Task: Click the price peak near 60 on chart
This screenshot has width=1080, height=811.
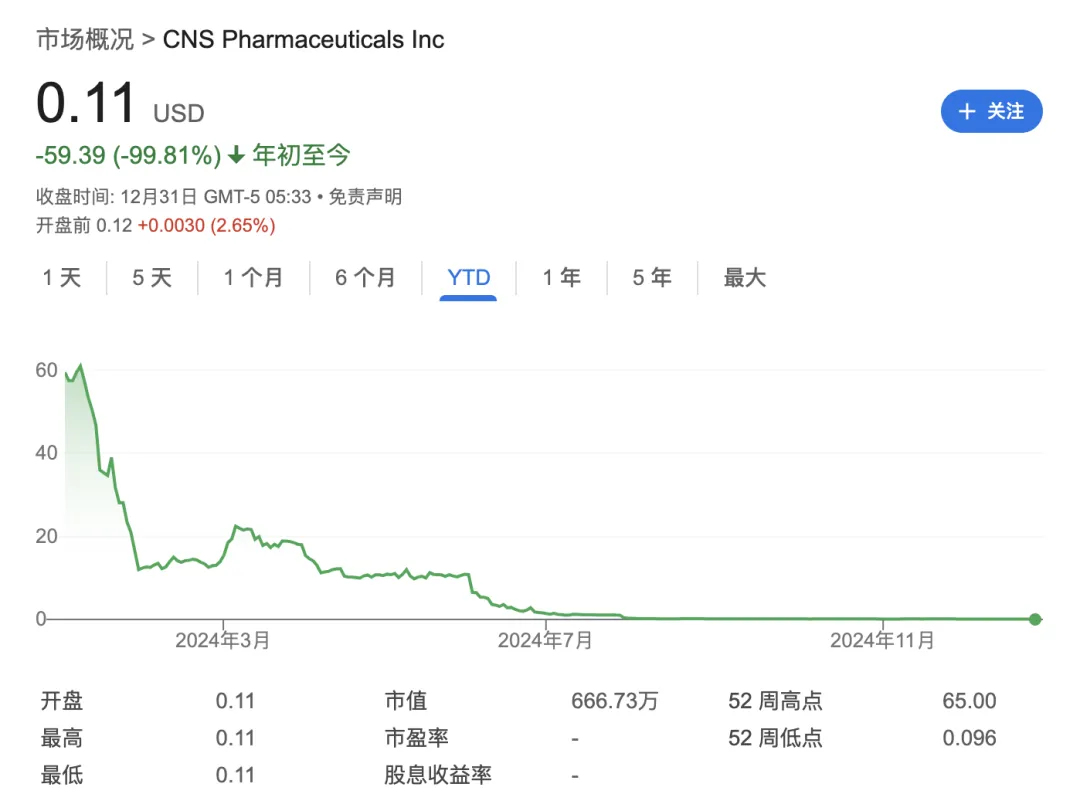Action: 81,366
